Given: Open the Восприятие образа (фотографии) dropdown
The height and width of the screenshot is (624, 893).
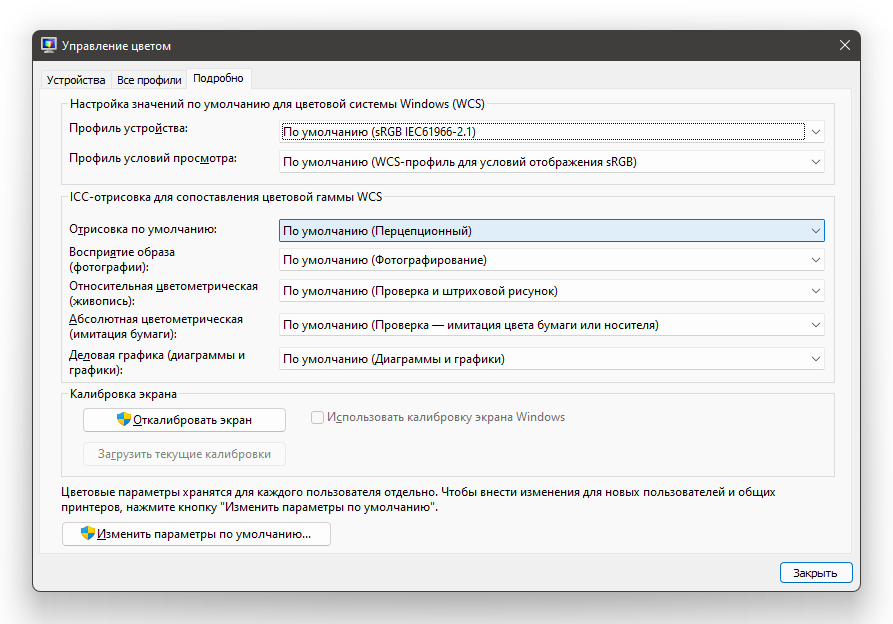Looking at the screenshot, I should click(816, 260).
